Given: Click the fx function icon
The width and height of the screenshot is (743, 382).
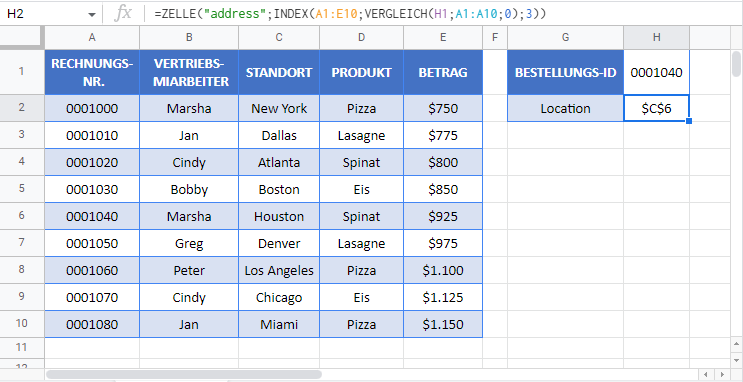Looking at the screenshot, I should pyautogui.click(x=123, y=14).
